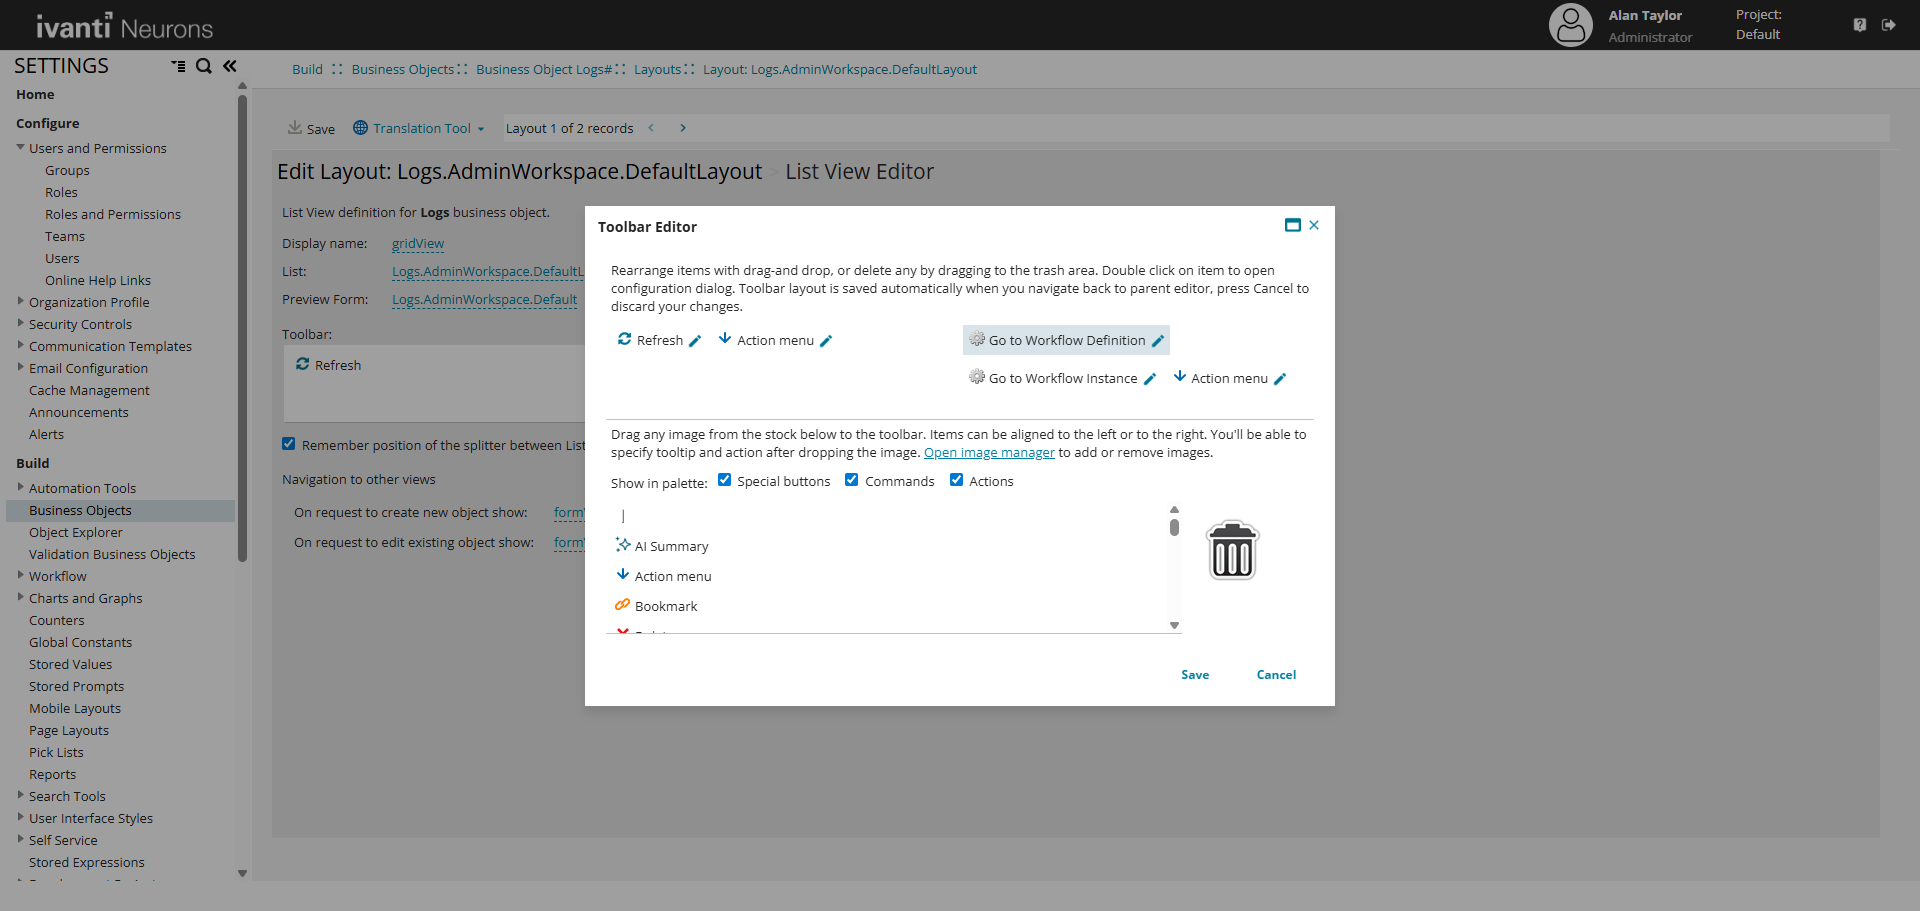Collapse the Settings sidebar with the double chevron
The width and height of the screenshot is (1920, 911).
pos(229,66)
